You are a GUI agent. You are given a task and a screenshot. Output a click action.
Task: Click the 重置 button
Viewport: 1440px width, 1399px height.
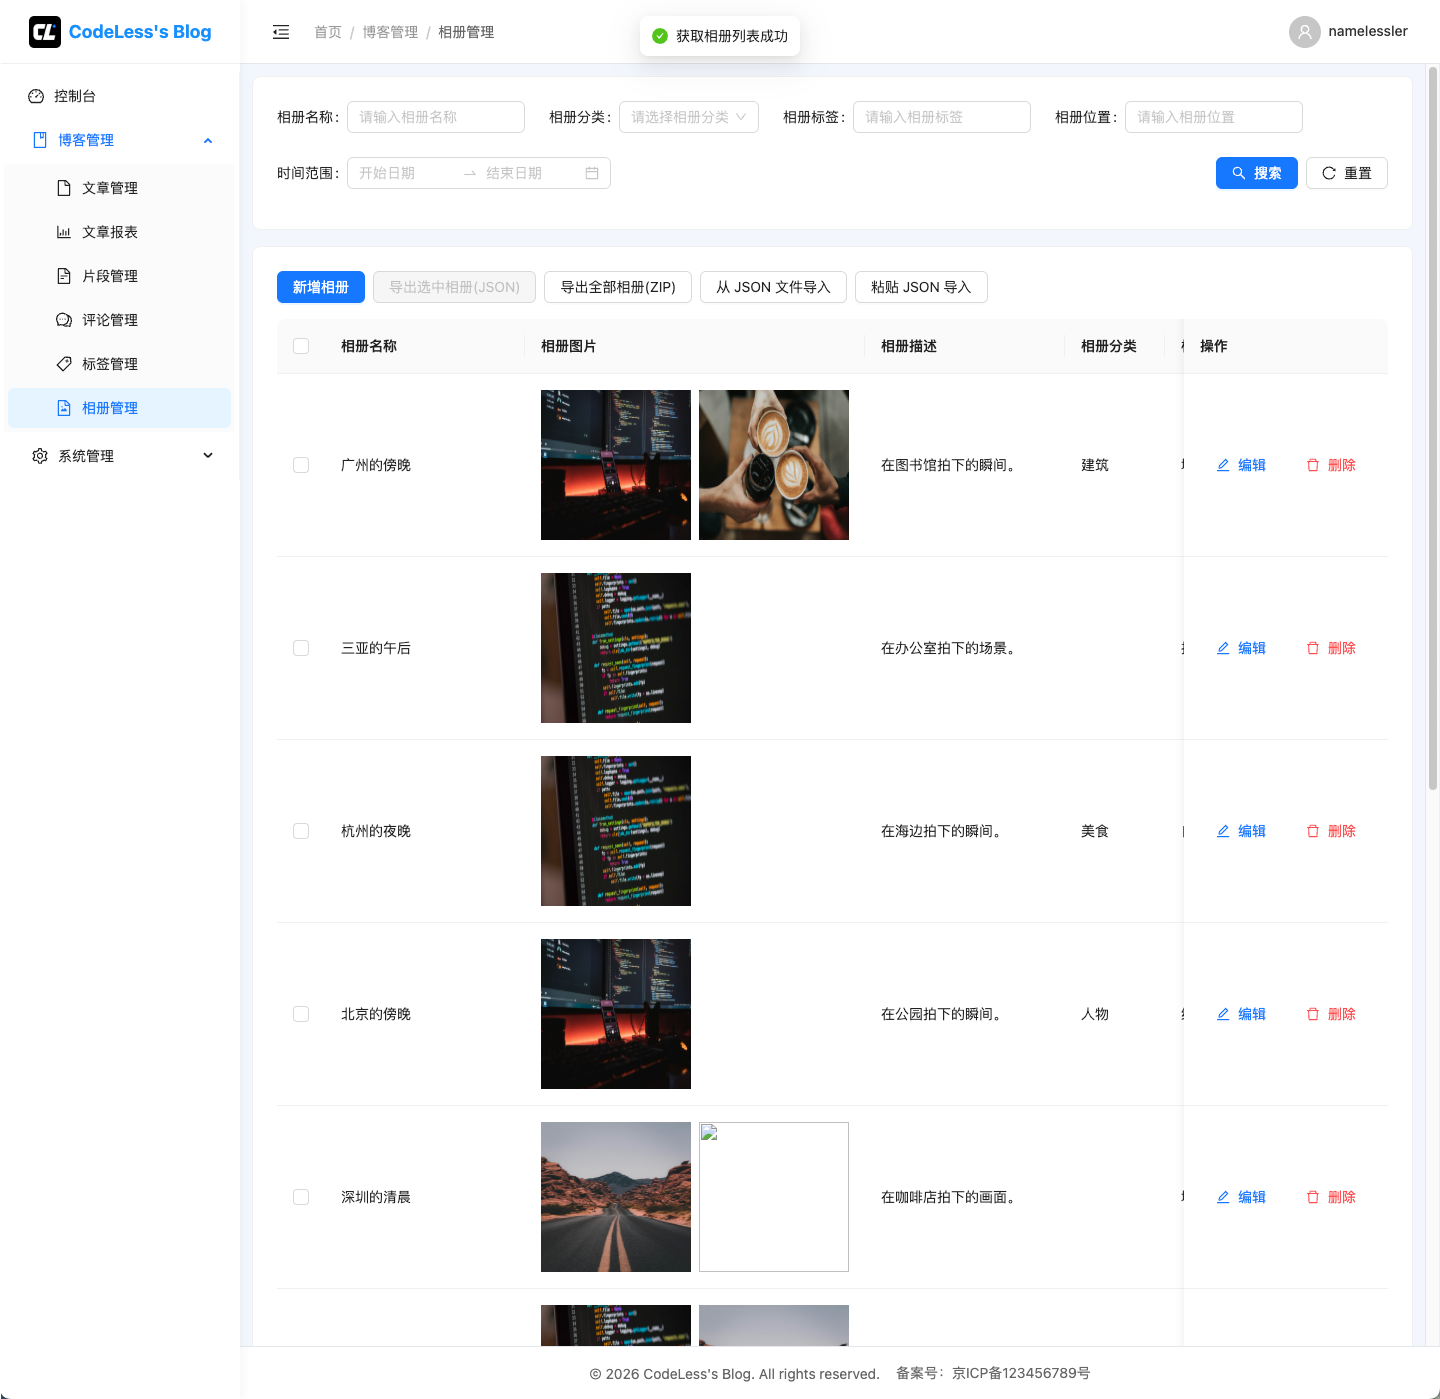pyautogui.click(x=1347, y=173)
